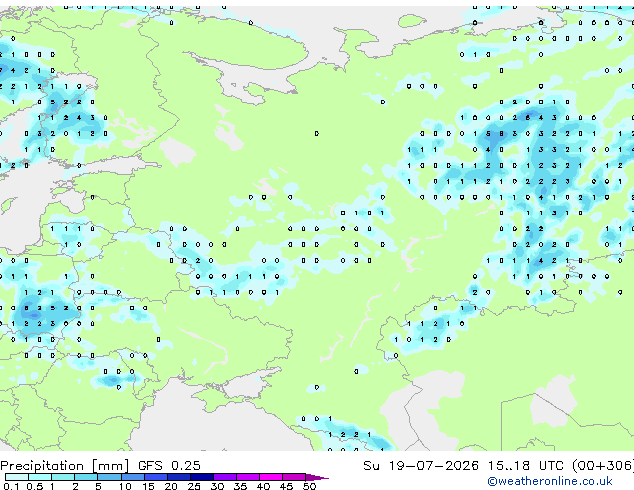Pick the 45–50 mm legend swatch

[294, 477]
